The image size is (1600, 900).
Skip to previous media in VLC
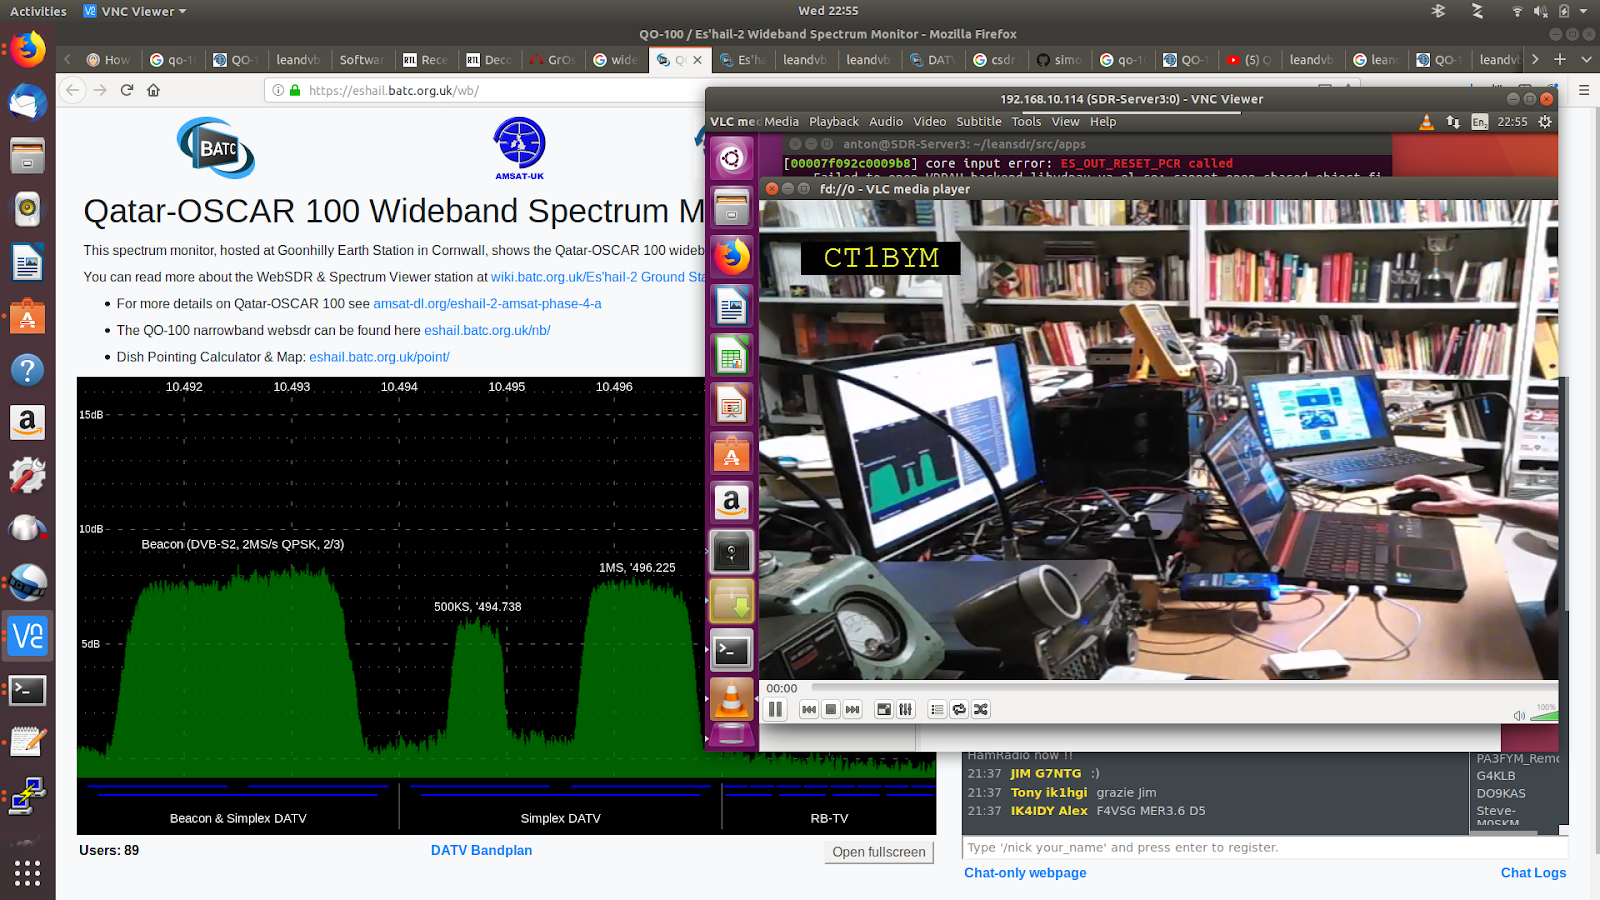(x=809, y=709)
